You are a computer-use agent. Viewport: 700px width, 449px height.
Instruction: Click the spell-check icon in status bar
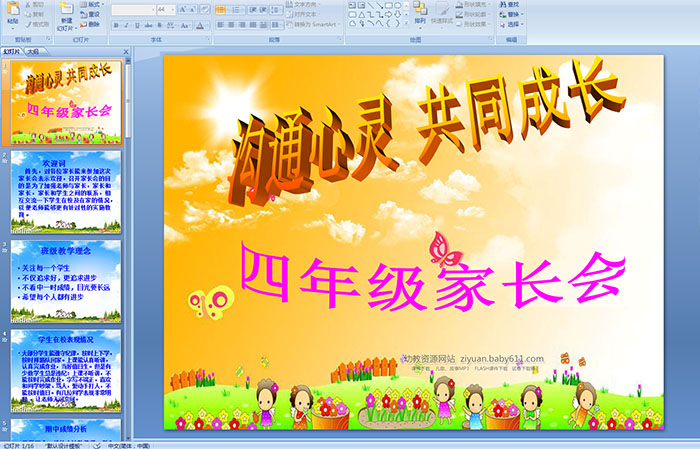(x=96, y=445)
